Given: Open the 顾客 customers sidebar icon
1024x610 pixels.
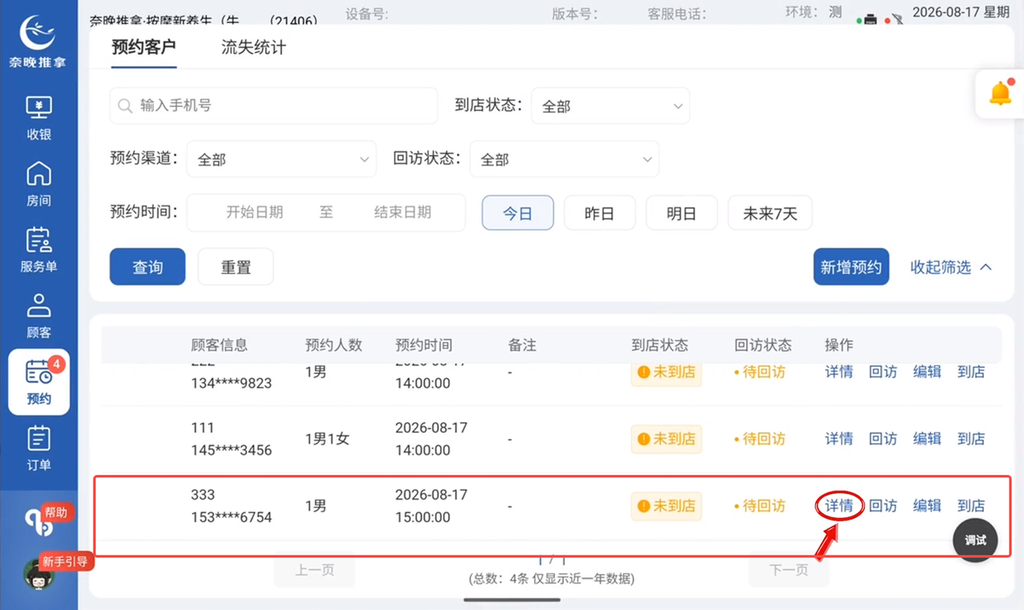Looking at the screenshot, I should point(39,315).
